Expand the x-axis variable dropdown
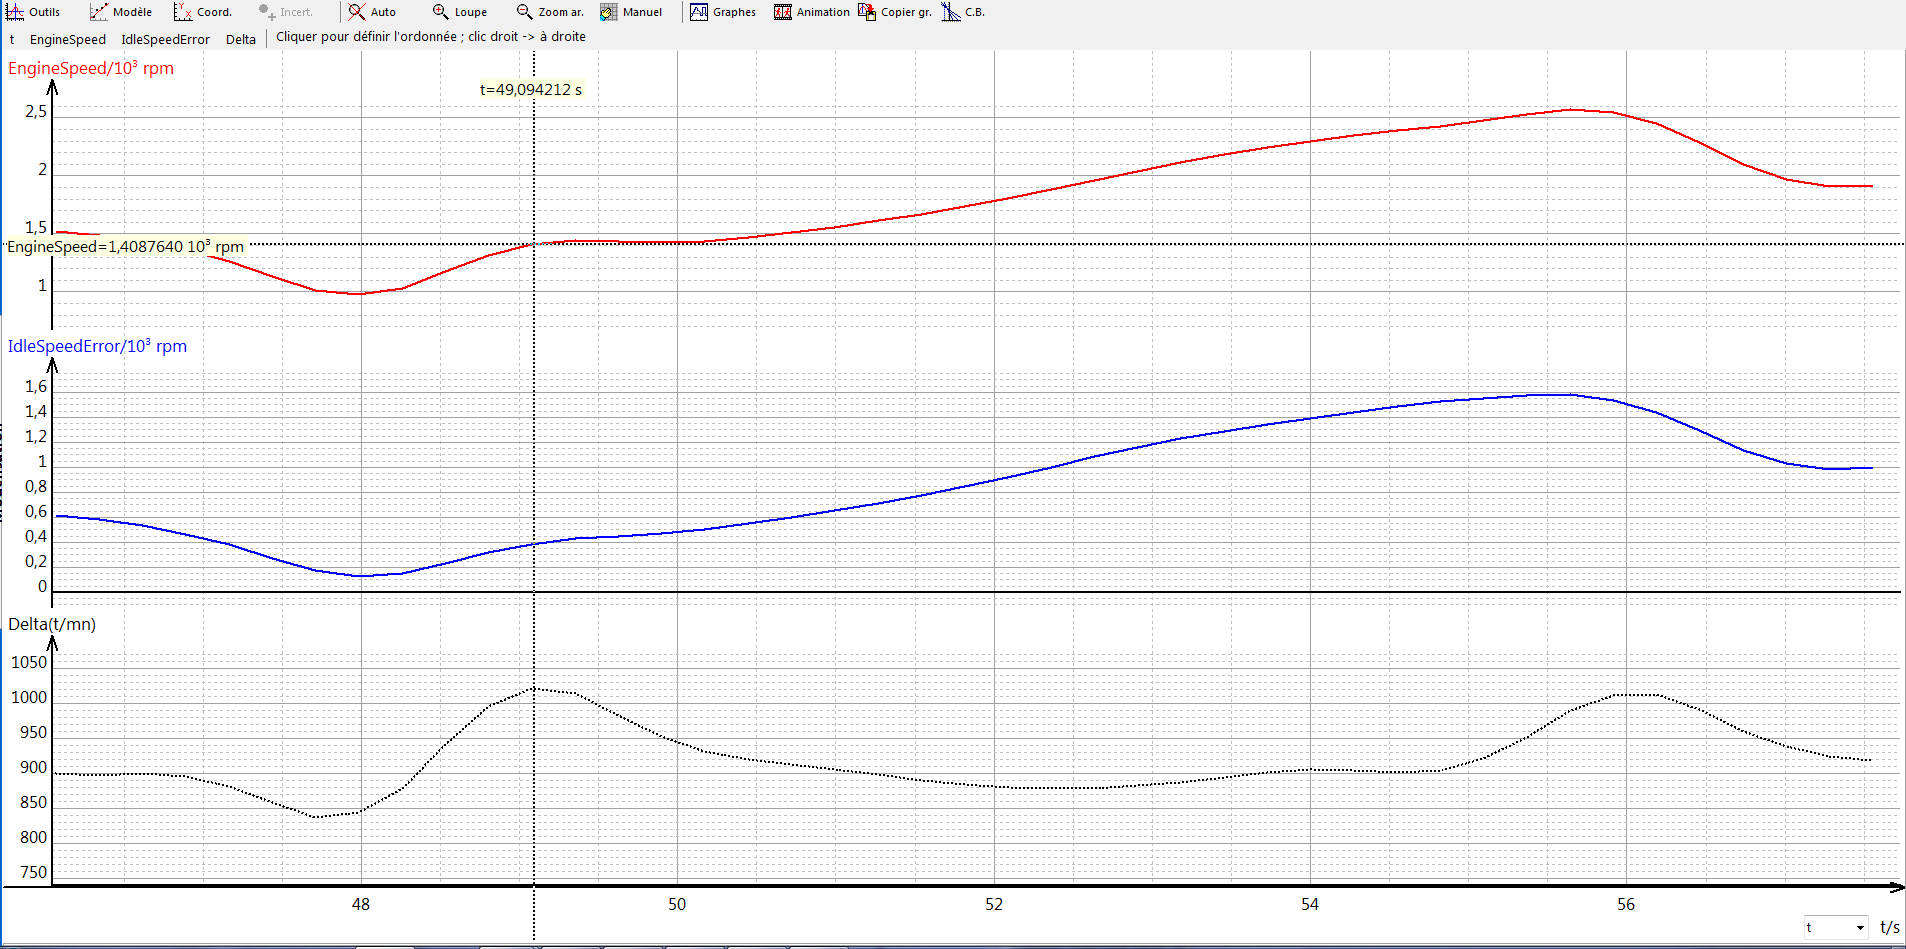Screen dimensions: 1906x949 pos(1859,928)
